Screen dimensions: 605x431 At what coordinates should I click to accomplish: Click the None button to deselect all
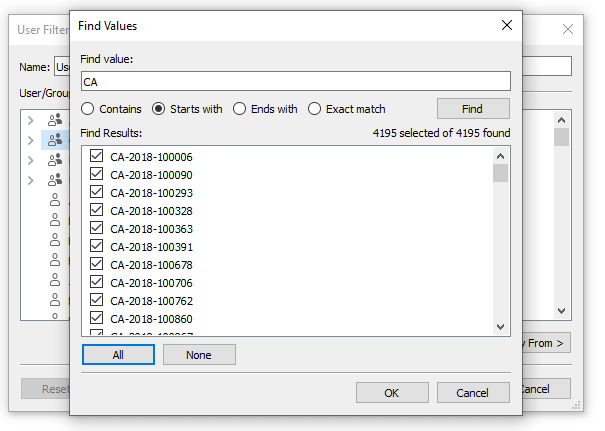199,355
